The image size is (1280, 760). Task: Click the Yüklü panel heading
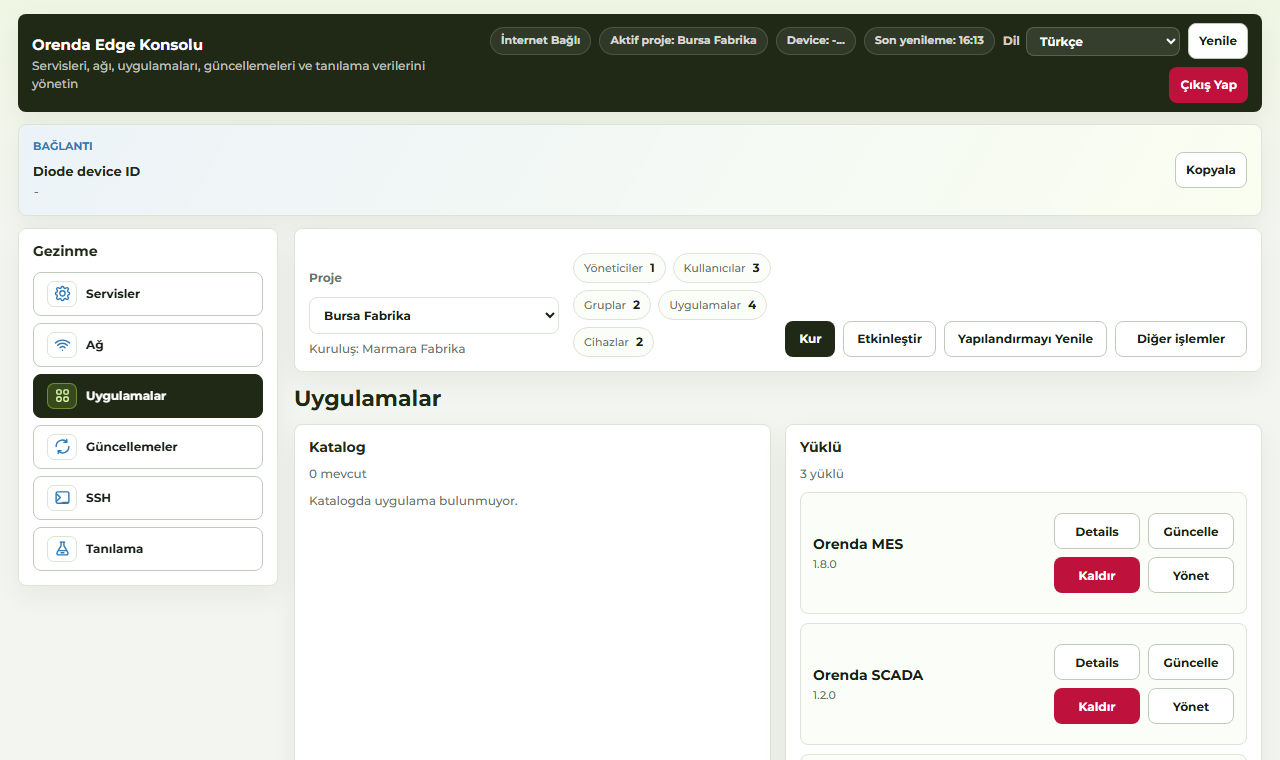pos(821,448)
